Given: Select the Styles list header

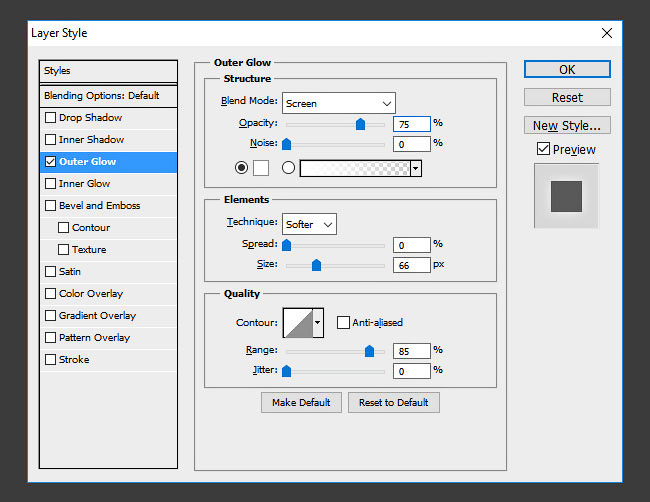Looking at the screenshot, I should pos(108,71).
